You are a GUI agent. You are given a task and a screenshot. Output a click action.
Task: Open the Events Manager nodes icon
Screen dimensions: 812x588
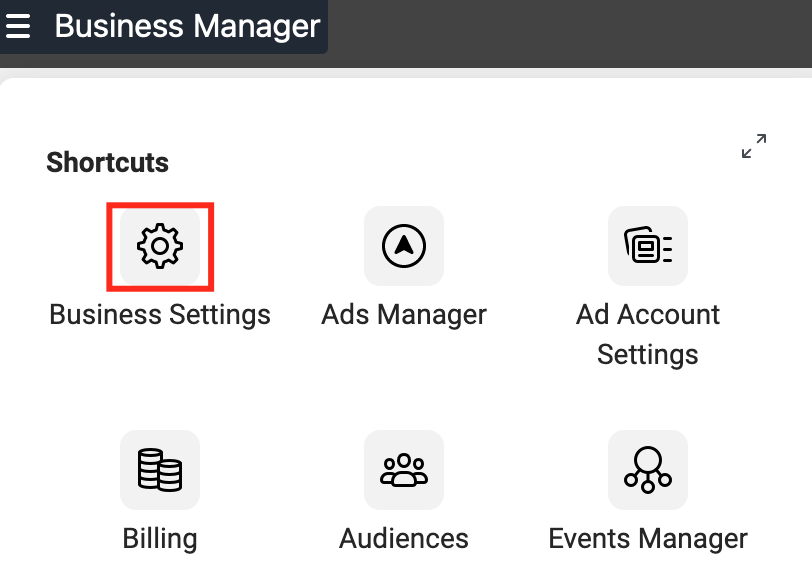tap(648, 470)
